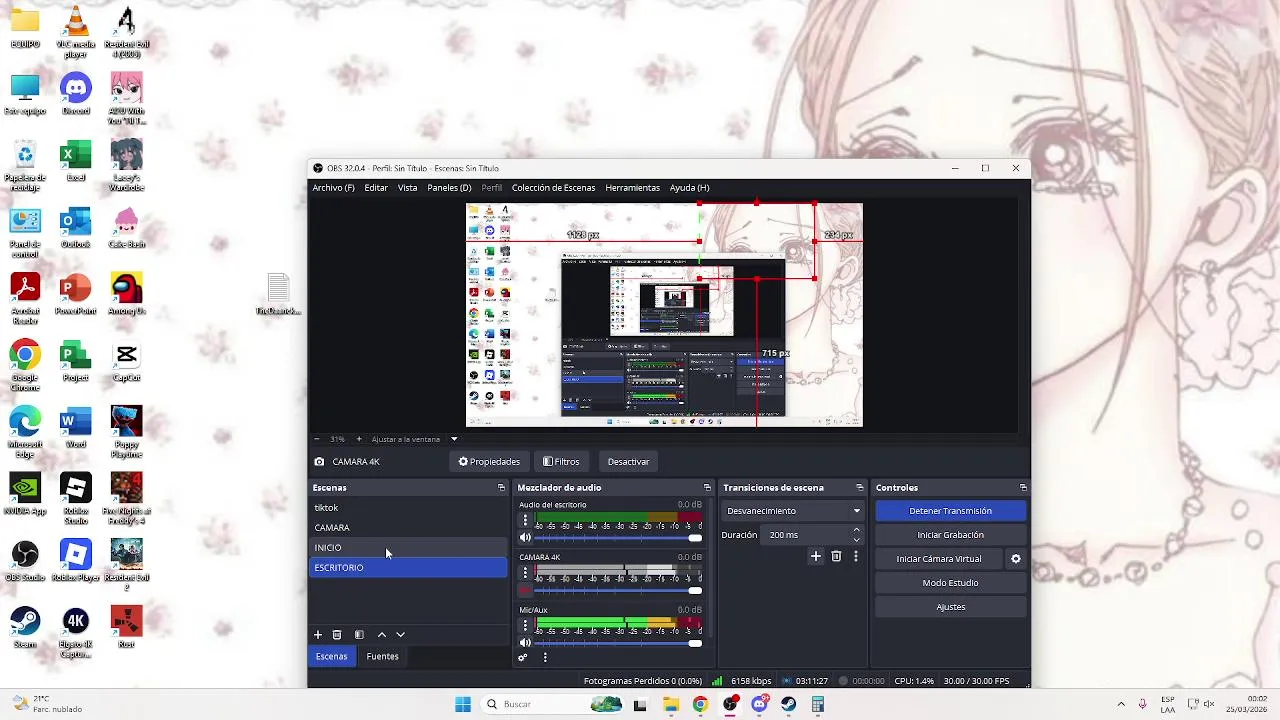Open Windows Start button on taskbar
The height and width of the screenshot is (720, 1280).
(463, 704)
